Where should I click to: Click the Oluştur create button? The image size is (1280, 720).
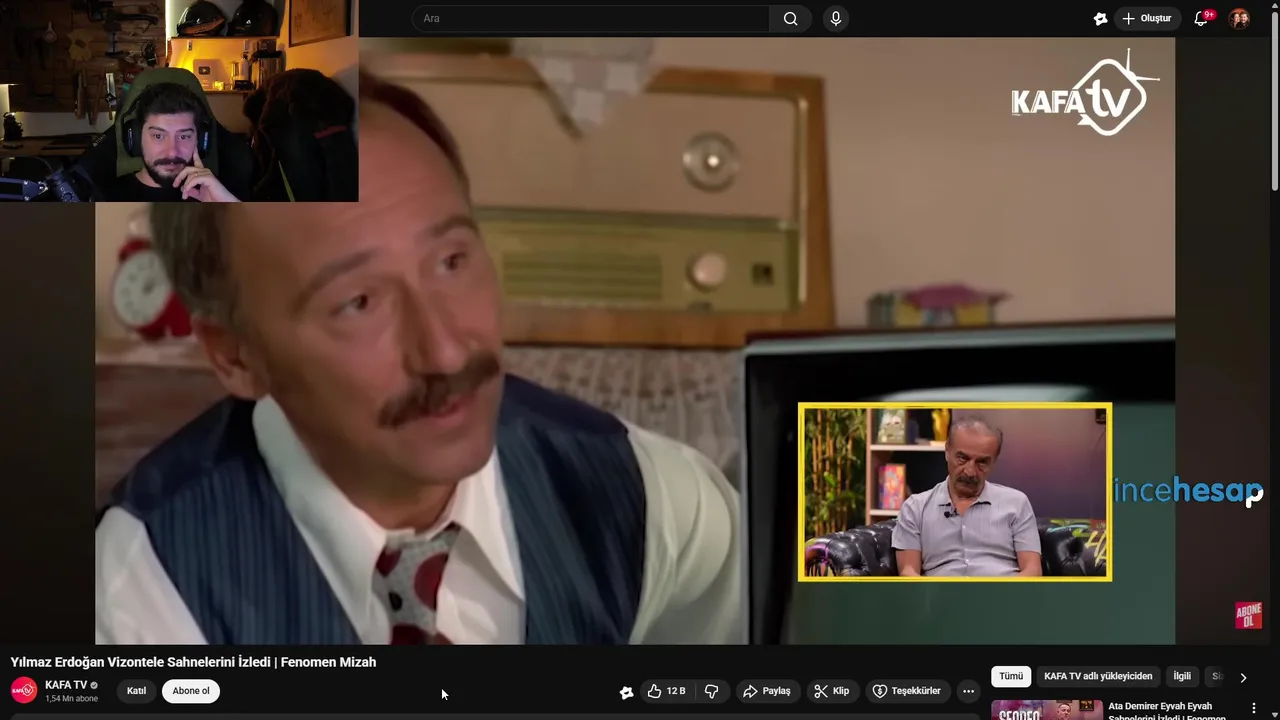pyautogui.click(x=1146, y=18)
